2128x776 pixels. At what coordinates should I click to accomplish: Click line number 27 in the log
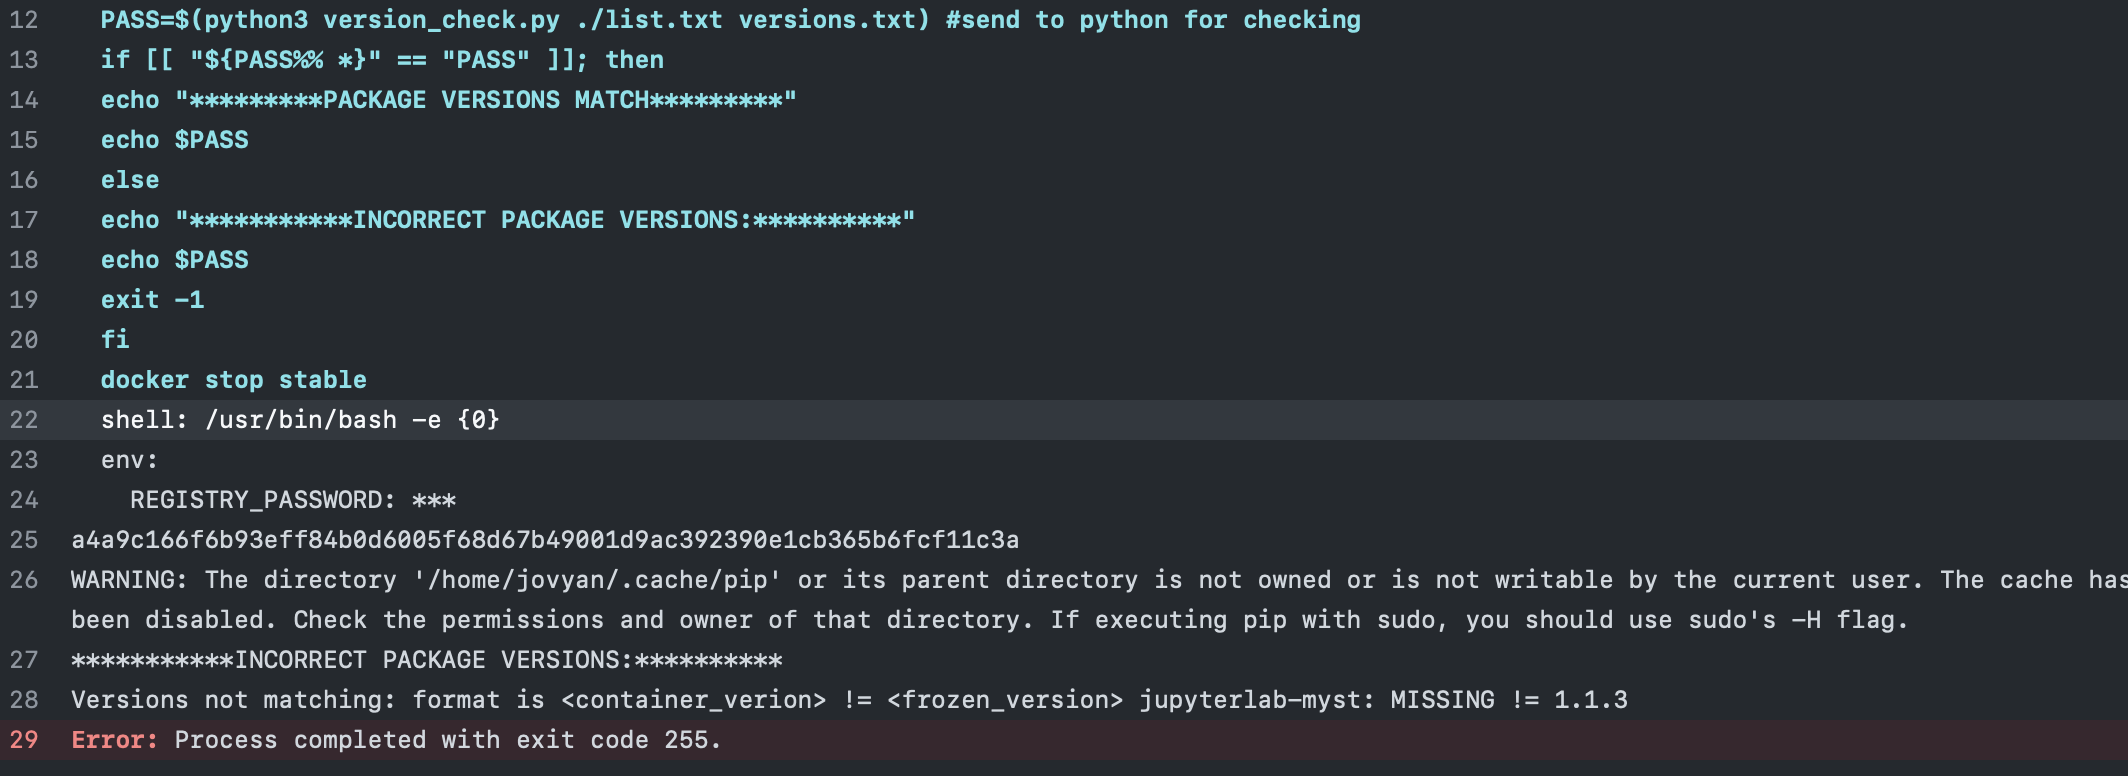pos(24,660)
